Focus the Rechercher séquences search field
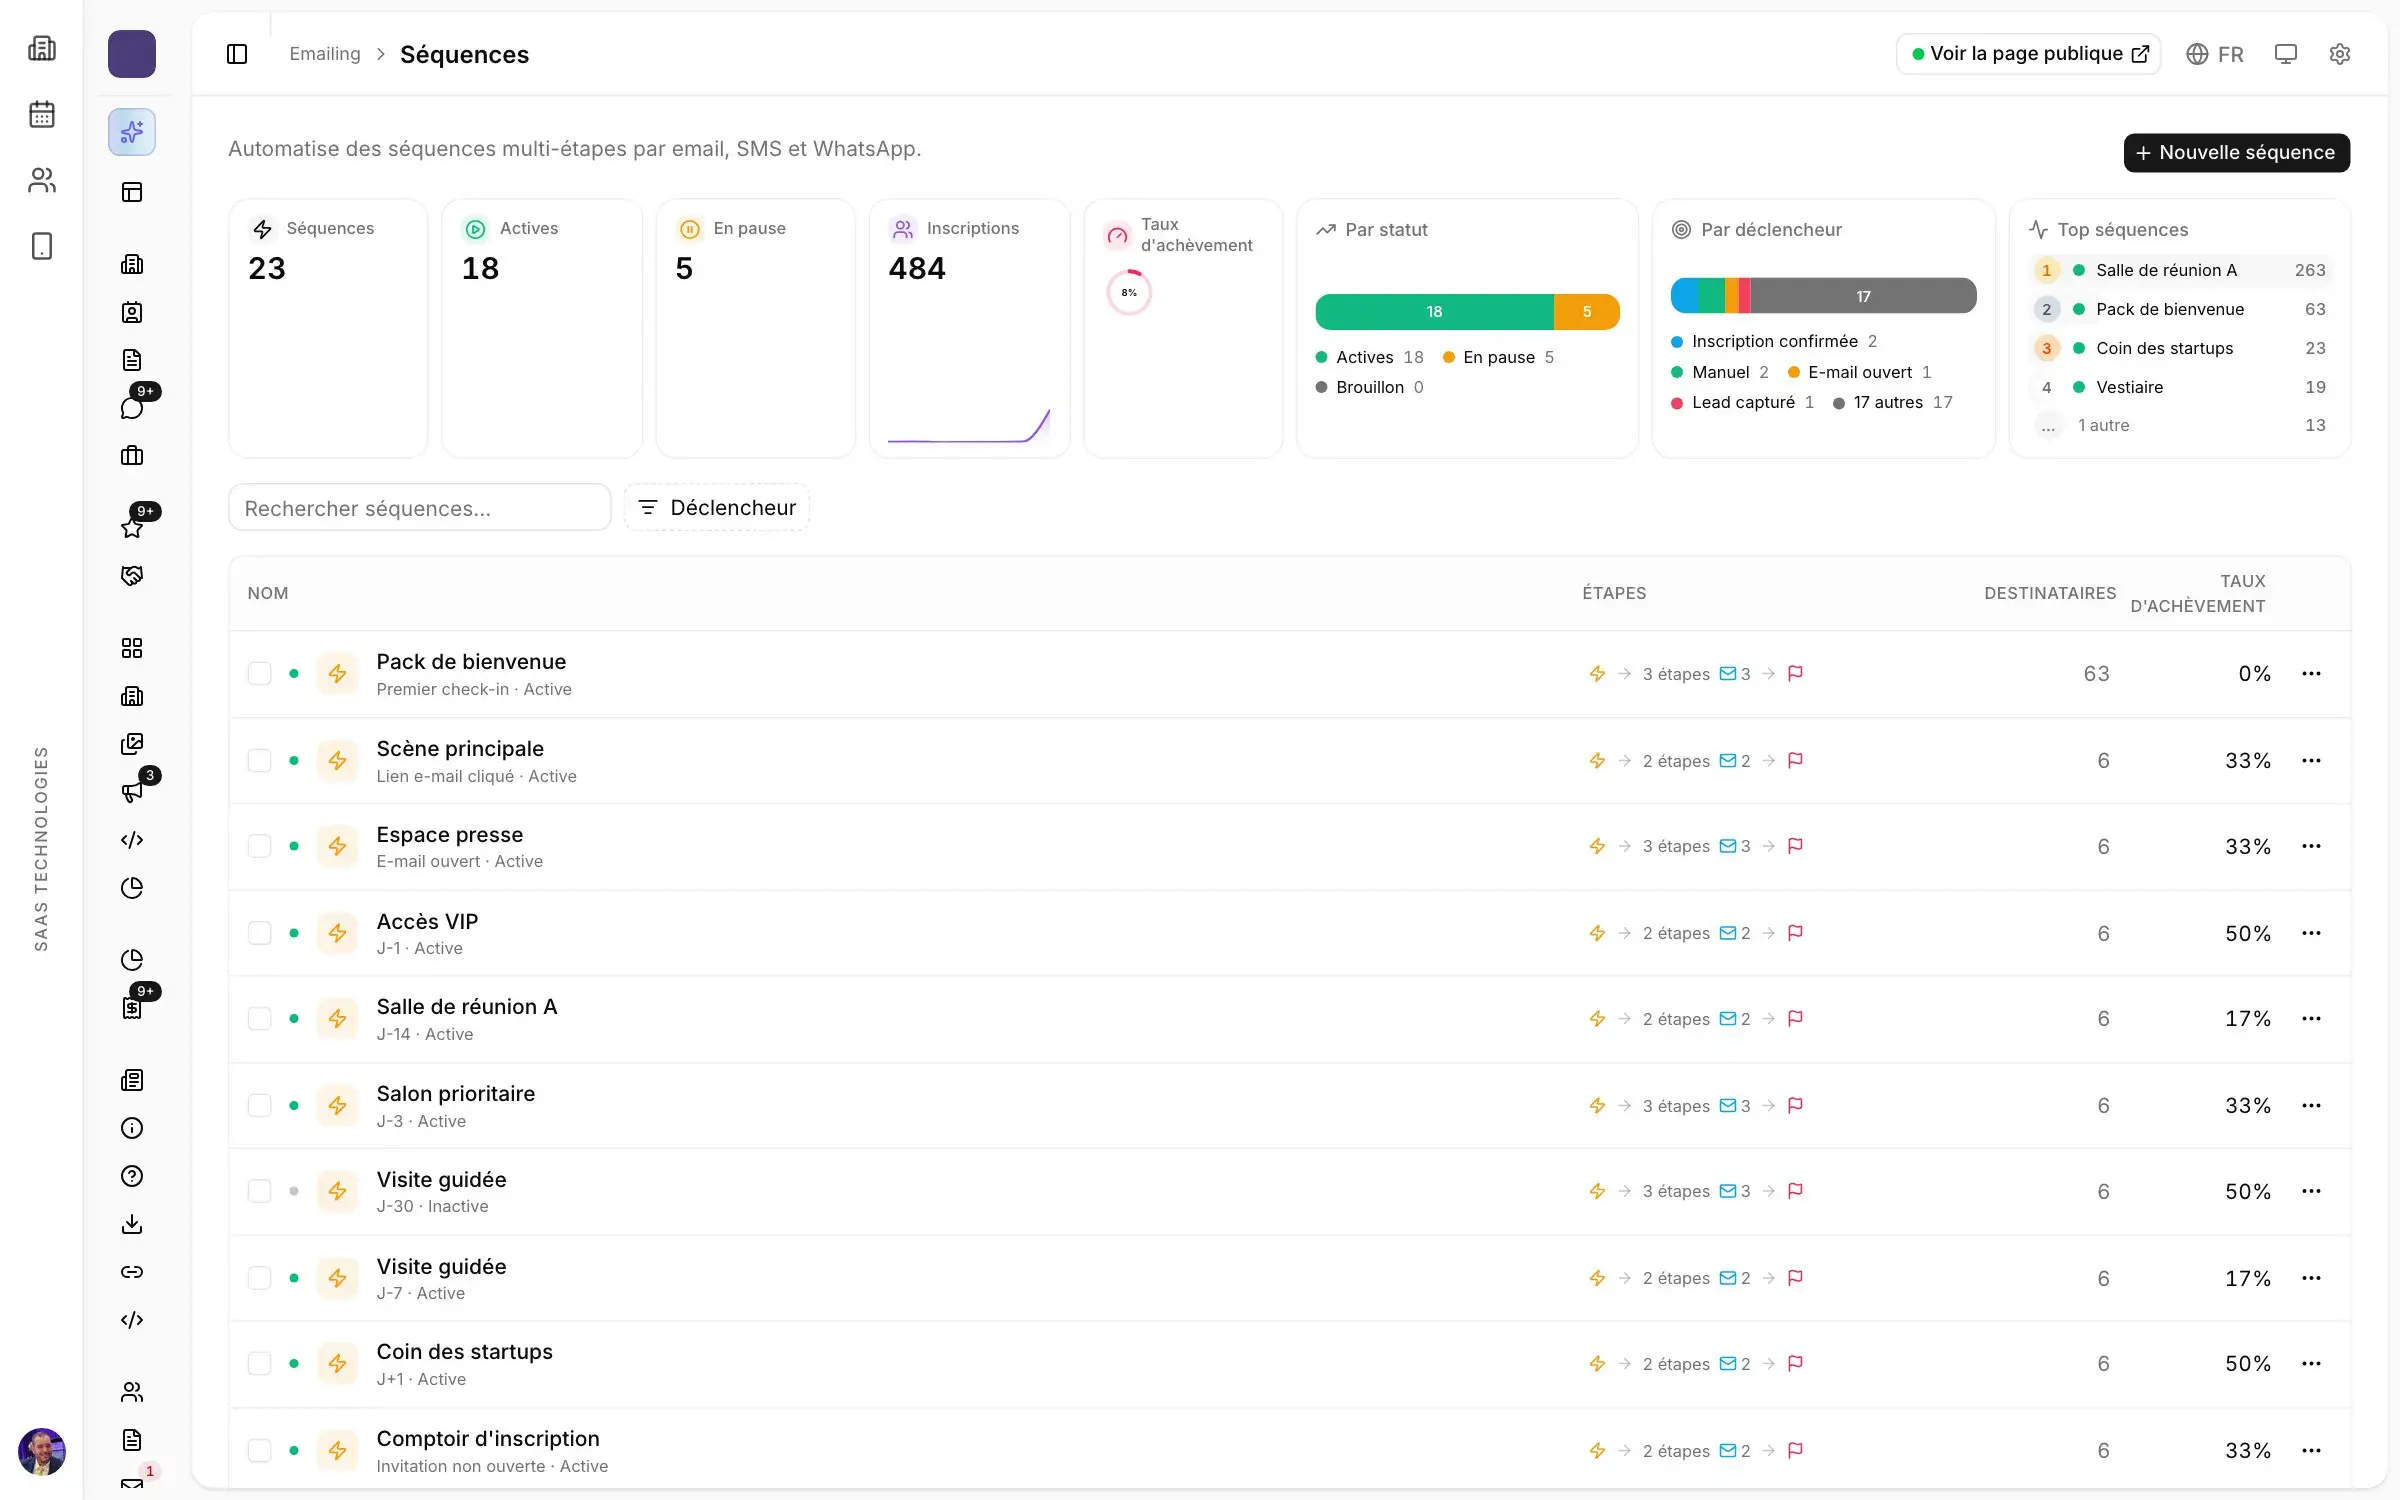Image resolution: width=2400 pixels, height=1500 pixels. (419, 508)
